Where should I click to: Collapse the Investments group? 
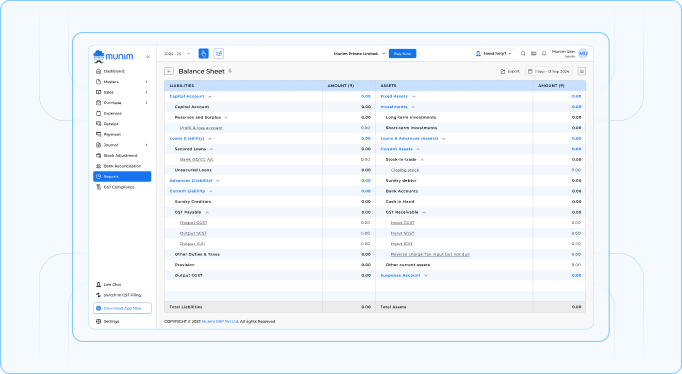413,107
